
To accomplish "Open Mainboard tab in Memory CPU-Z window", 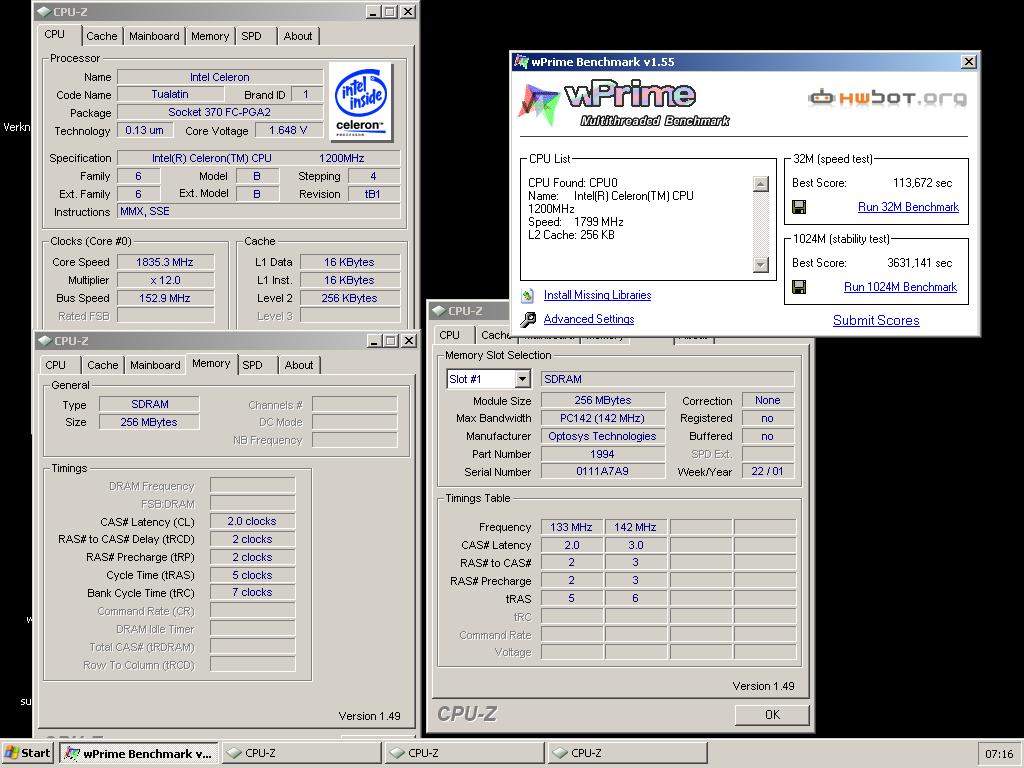I will (155, 365).
